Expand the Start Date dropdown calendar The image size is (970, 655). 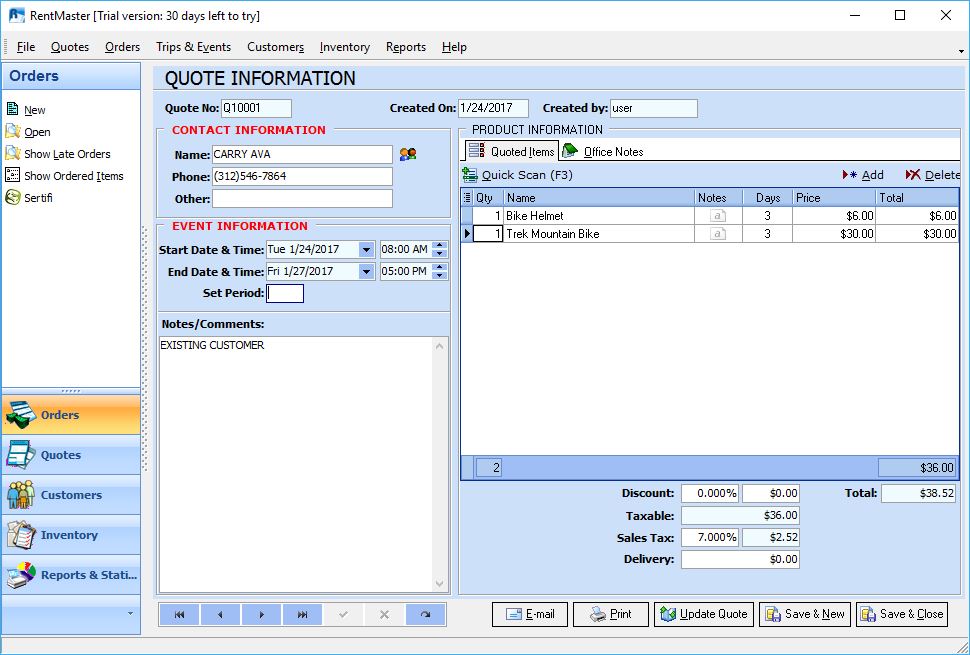coord(366,250)
